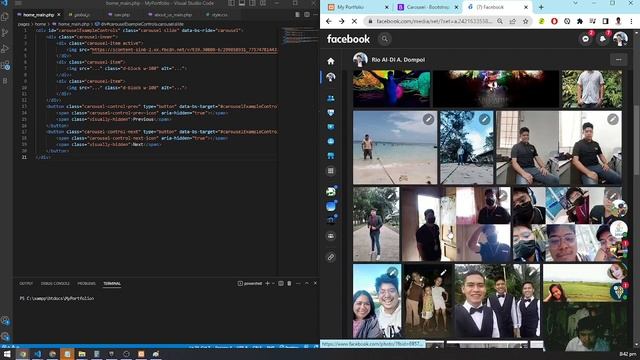Toggle VS Code panel layout icon
This screenshot has height=360, width=640.
pos(242,3)
